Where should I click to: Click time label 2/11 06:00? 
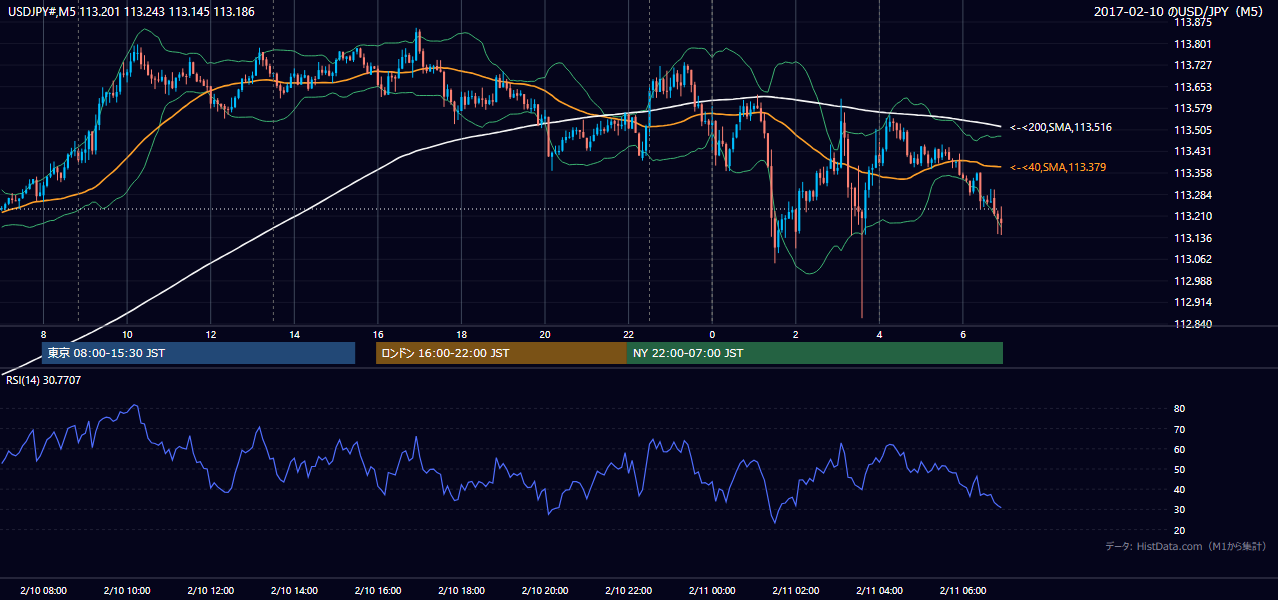click(x=962, y=591)
